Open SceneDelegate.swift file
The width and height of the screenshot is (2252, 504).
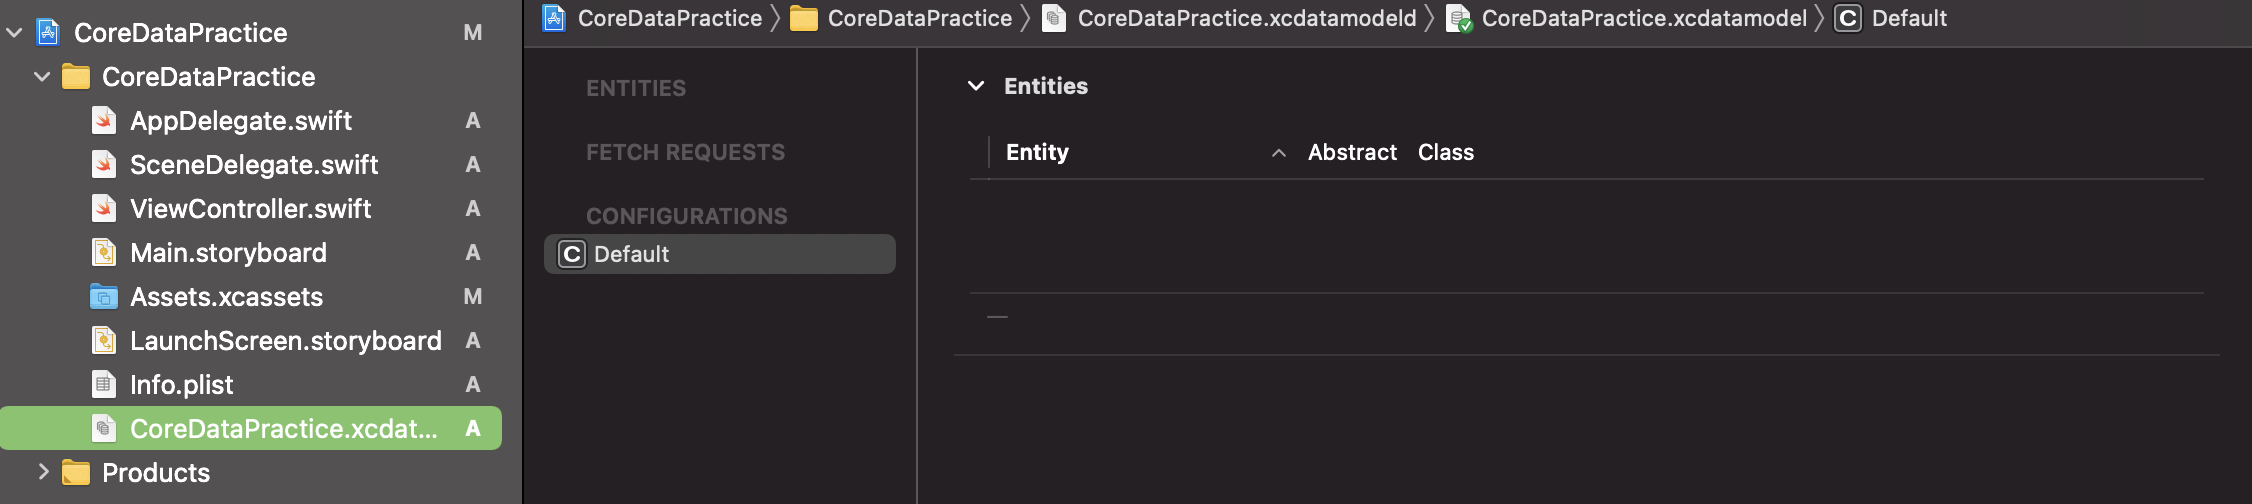(x=254, y=165)
